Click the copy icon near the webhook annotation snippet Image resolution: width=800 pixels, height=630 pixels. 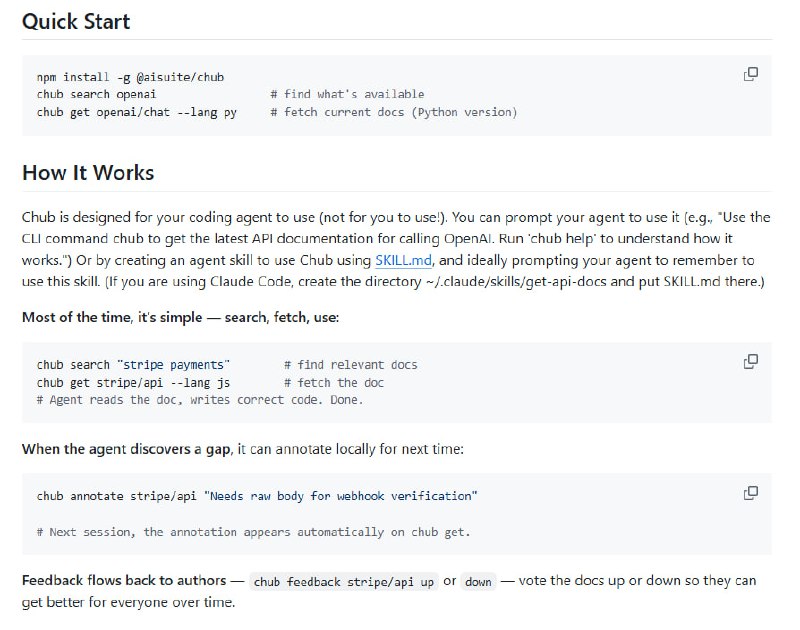point(749,490)
